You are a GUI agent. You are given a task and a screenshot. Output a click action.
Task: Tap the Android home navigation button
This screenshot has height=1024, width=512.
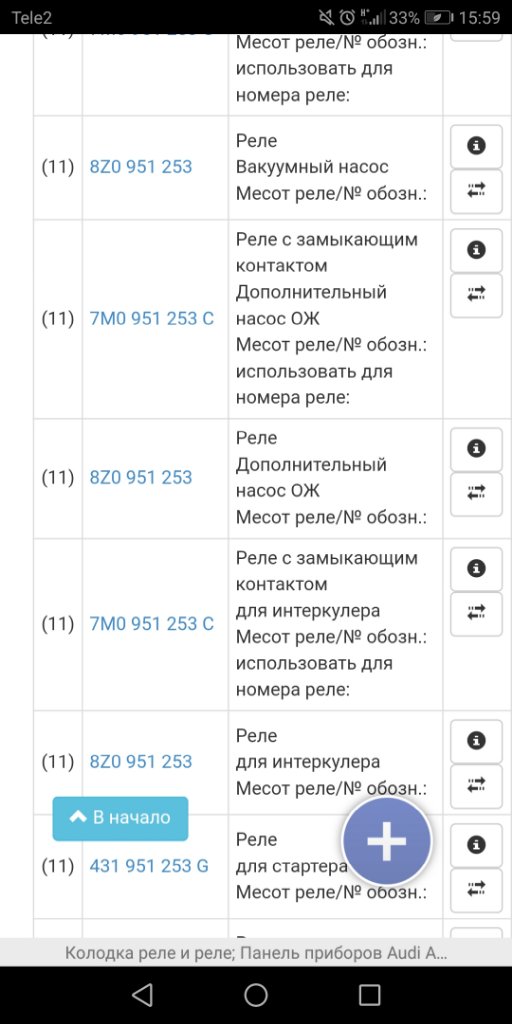tap(256, 995)
